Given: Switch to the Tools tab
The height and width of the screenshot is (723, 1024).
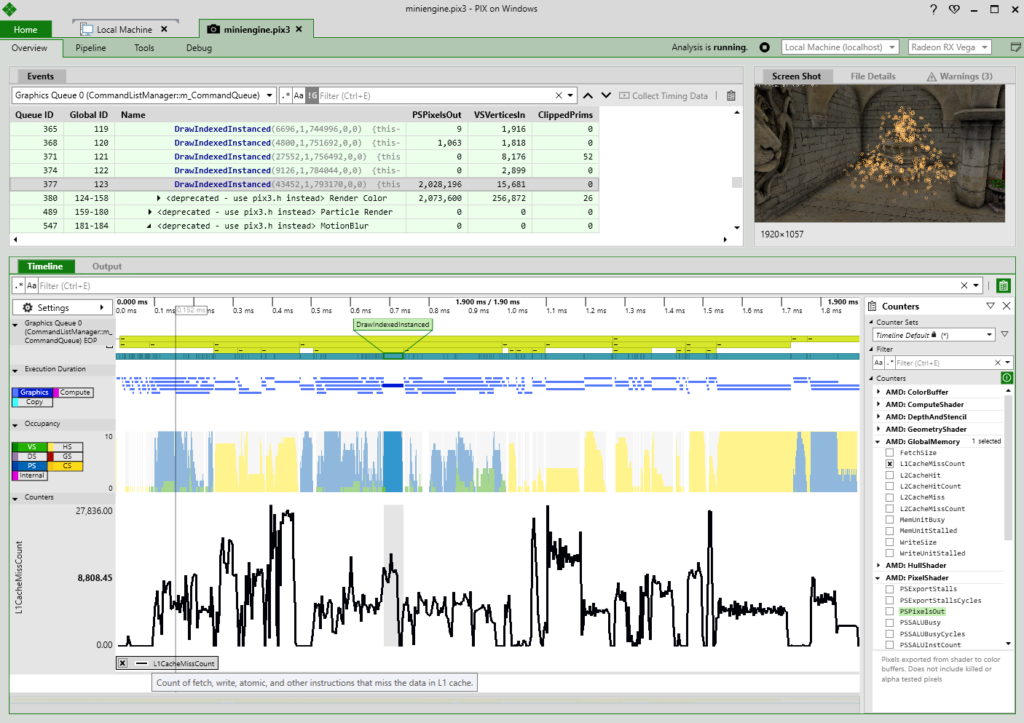Looking at the screenshot, I should point(144,48).
